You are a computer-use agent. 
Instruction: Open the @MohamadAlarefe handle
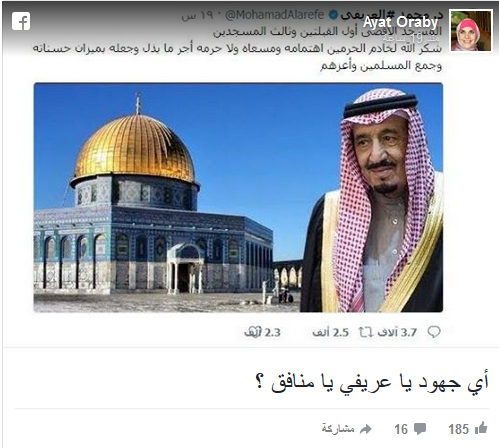275,15
